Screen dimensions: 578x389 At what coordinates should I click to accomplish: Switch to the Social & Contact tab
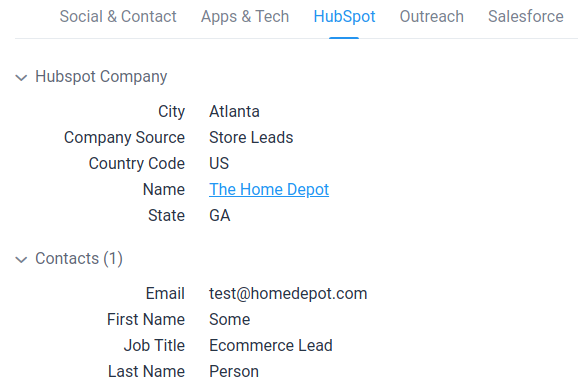(x=118, y=17)
